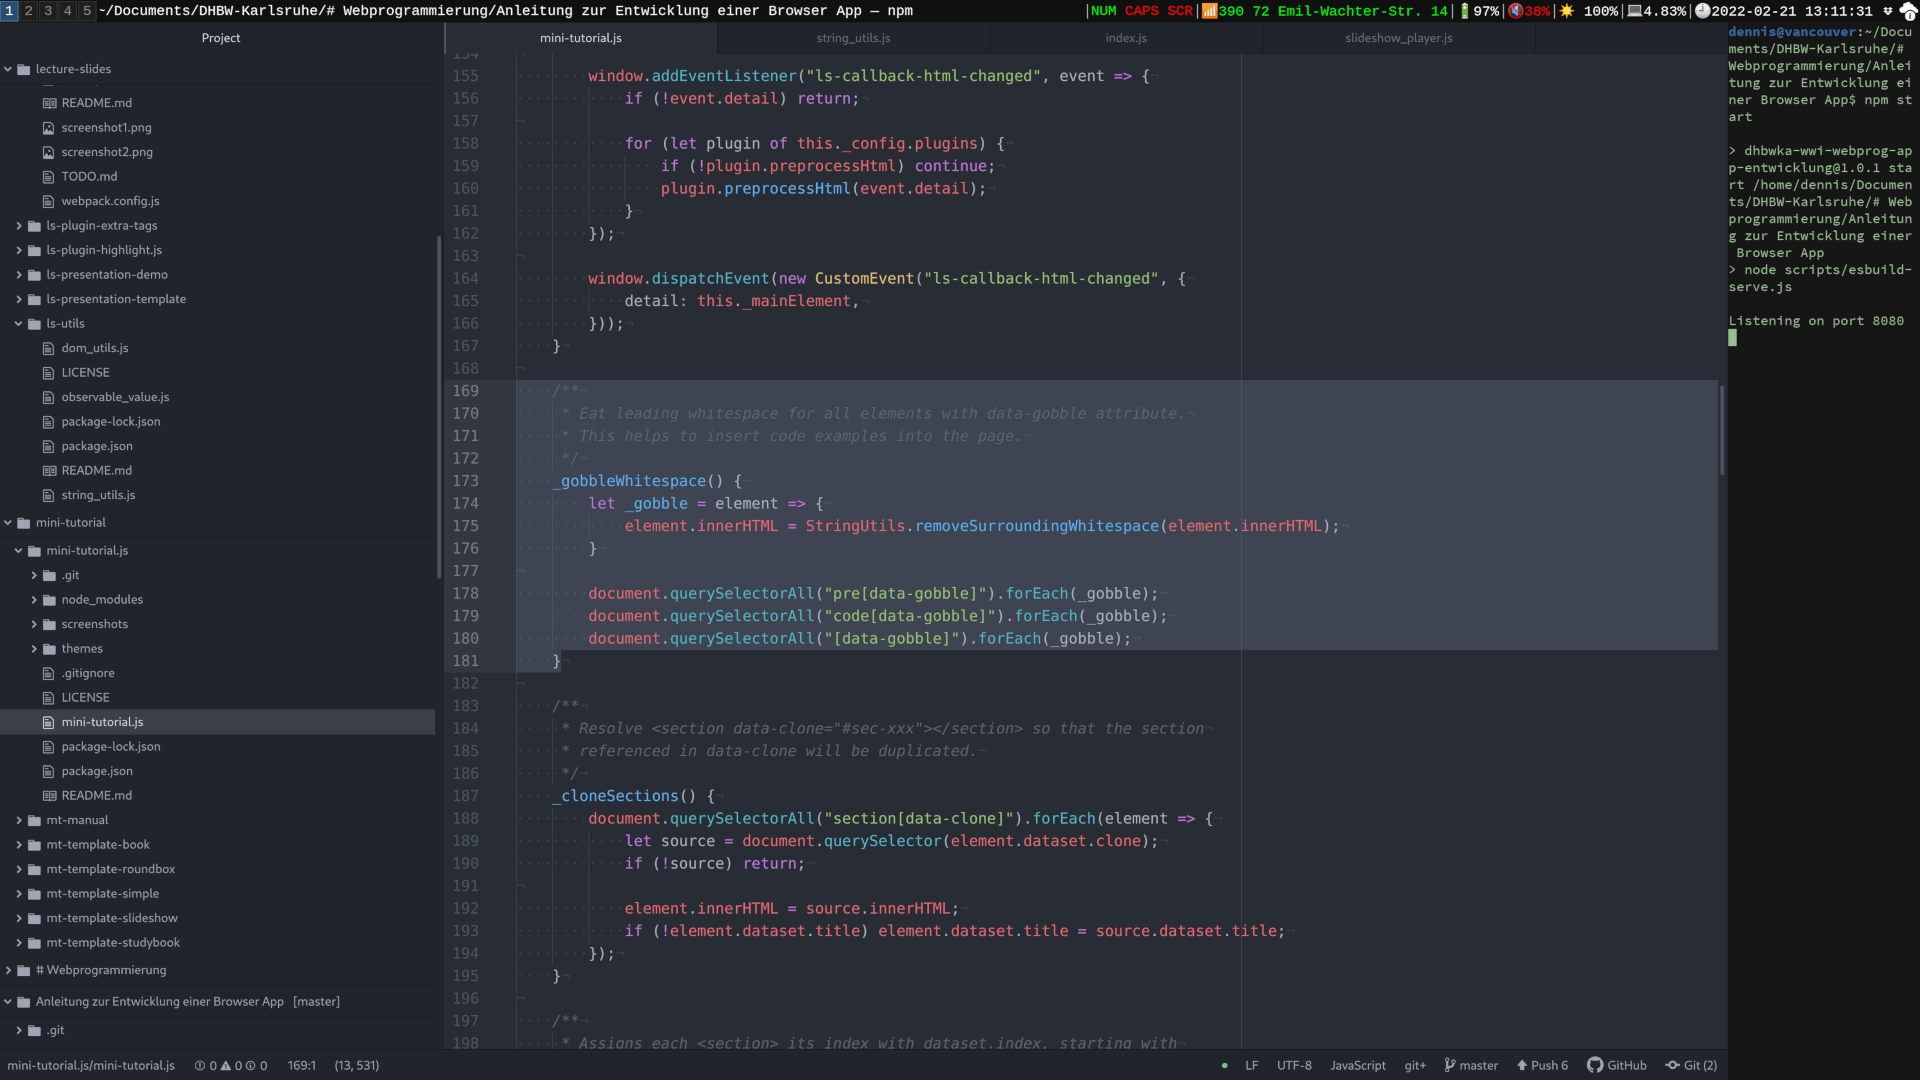1920x1080 pixels.
Task: Click the green update status dot
Action: pos(1224,1066)
